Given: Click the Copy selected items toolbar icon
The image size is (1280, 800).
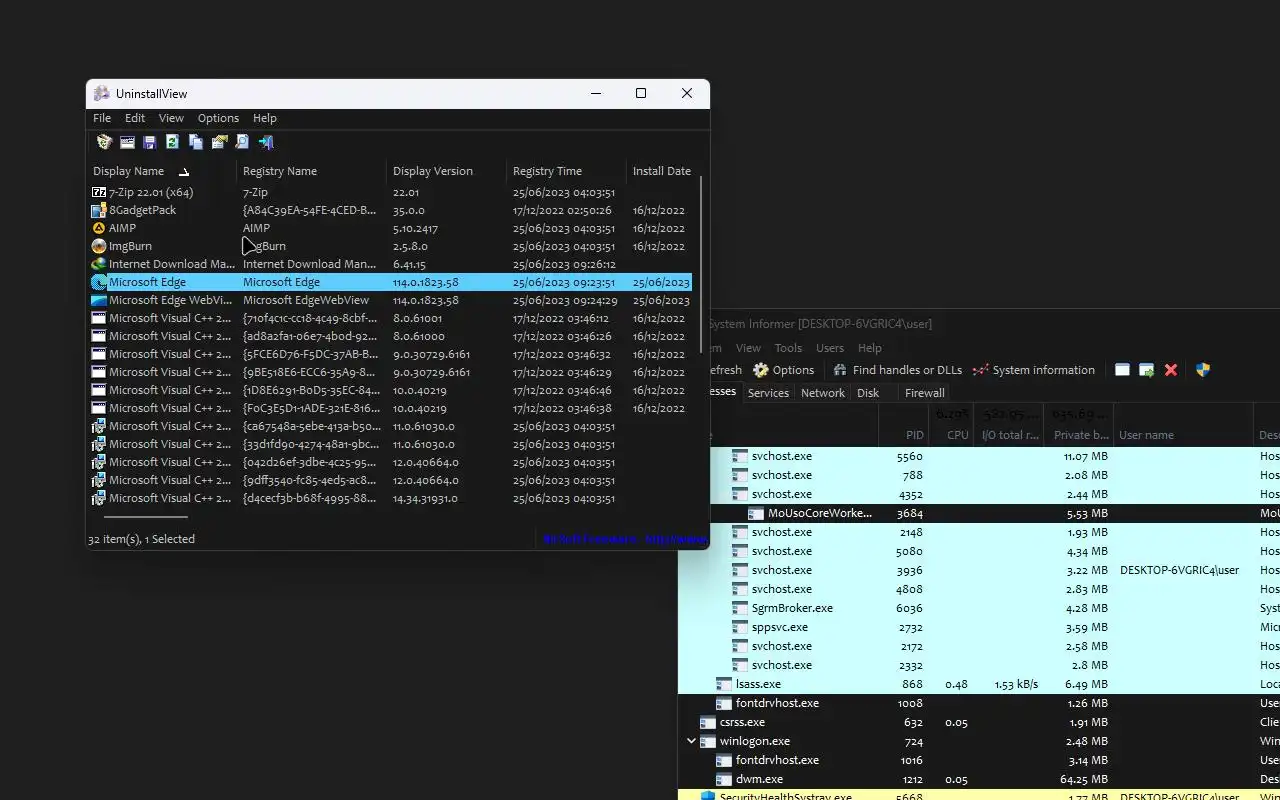Looking at the screenshot, I should (196, 142).
